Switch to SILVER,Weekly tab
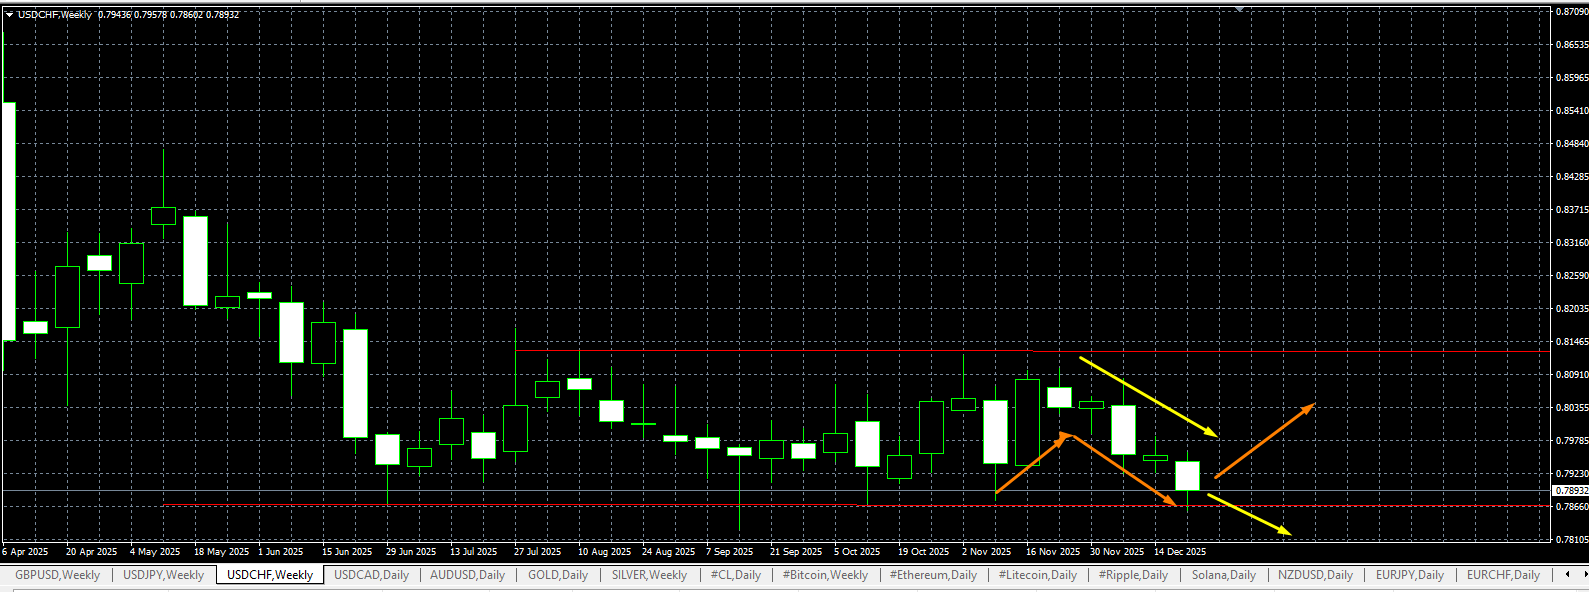The image size is (1589, 592). [649, 575]
